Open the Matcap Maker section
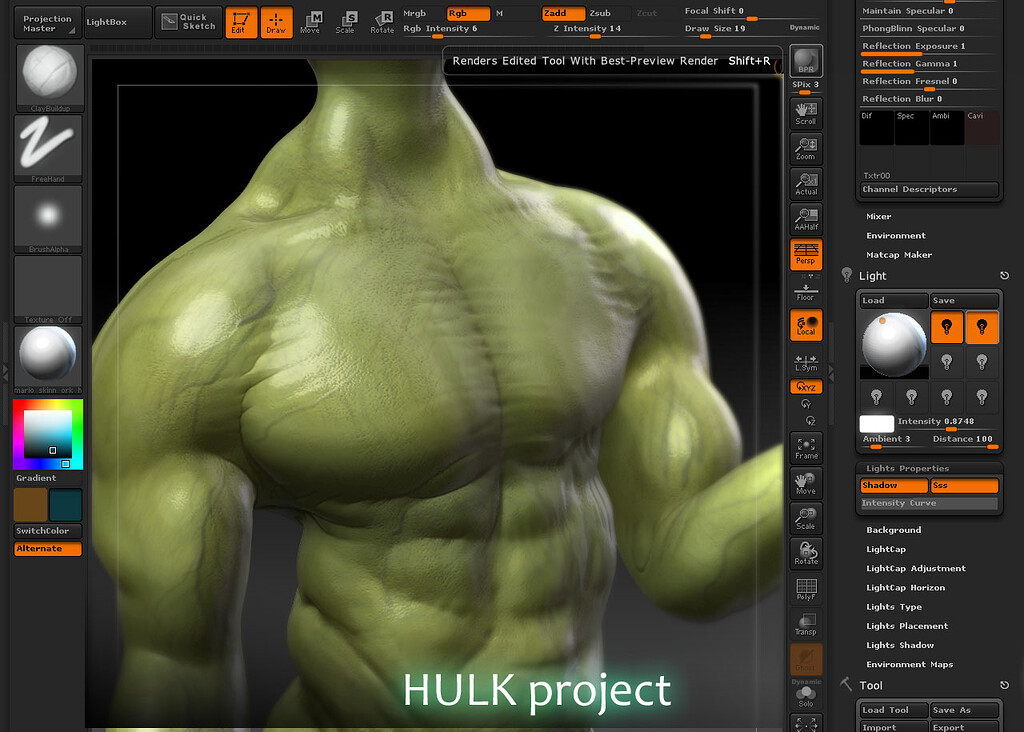This screenshot has height=732, width=1024. (x=900, y=254)
